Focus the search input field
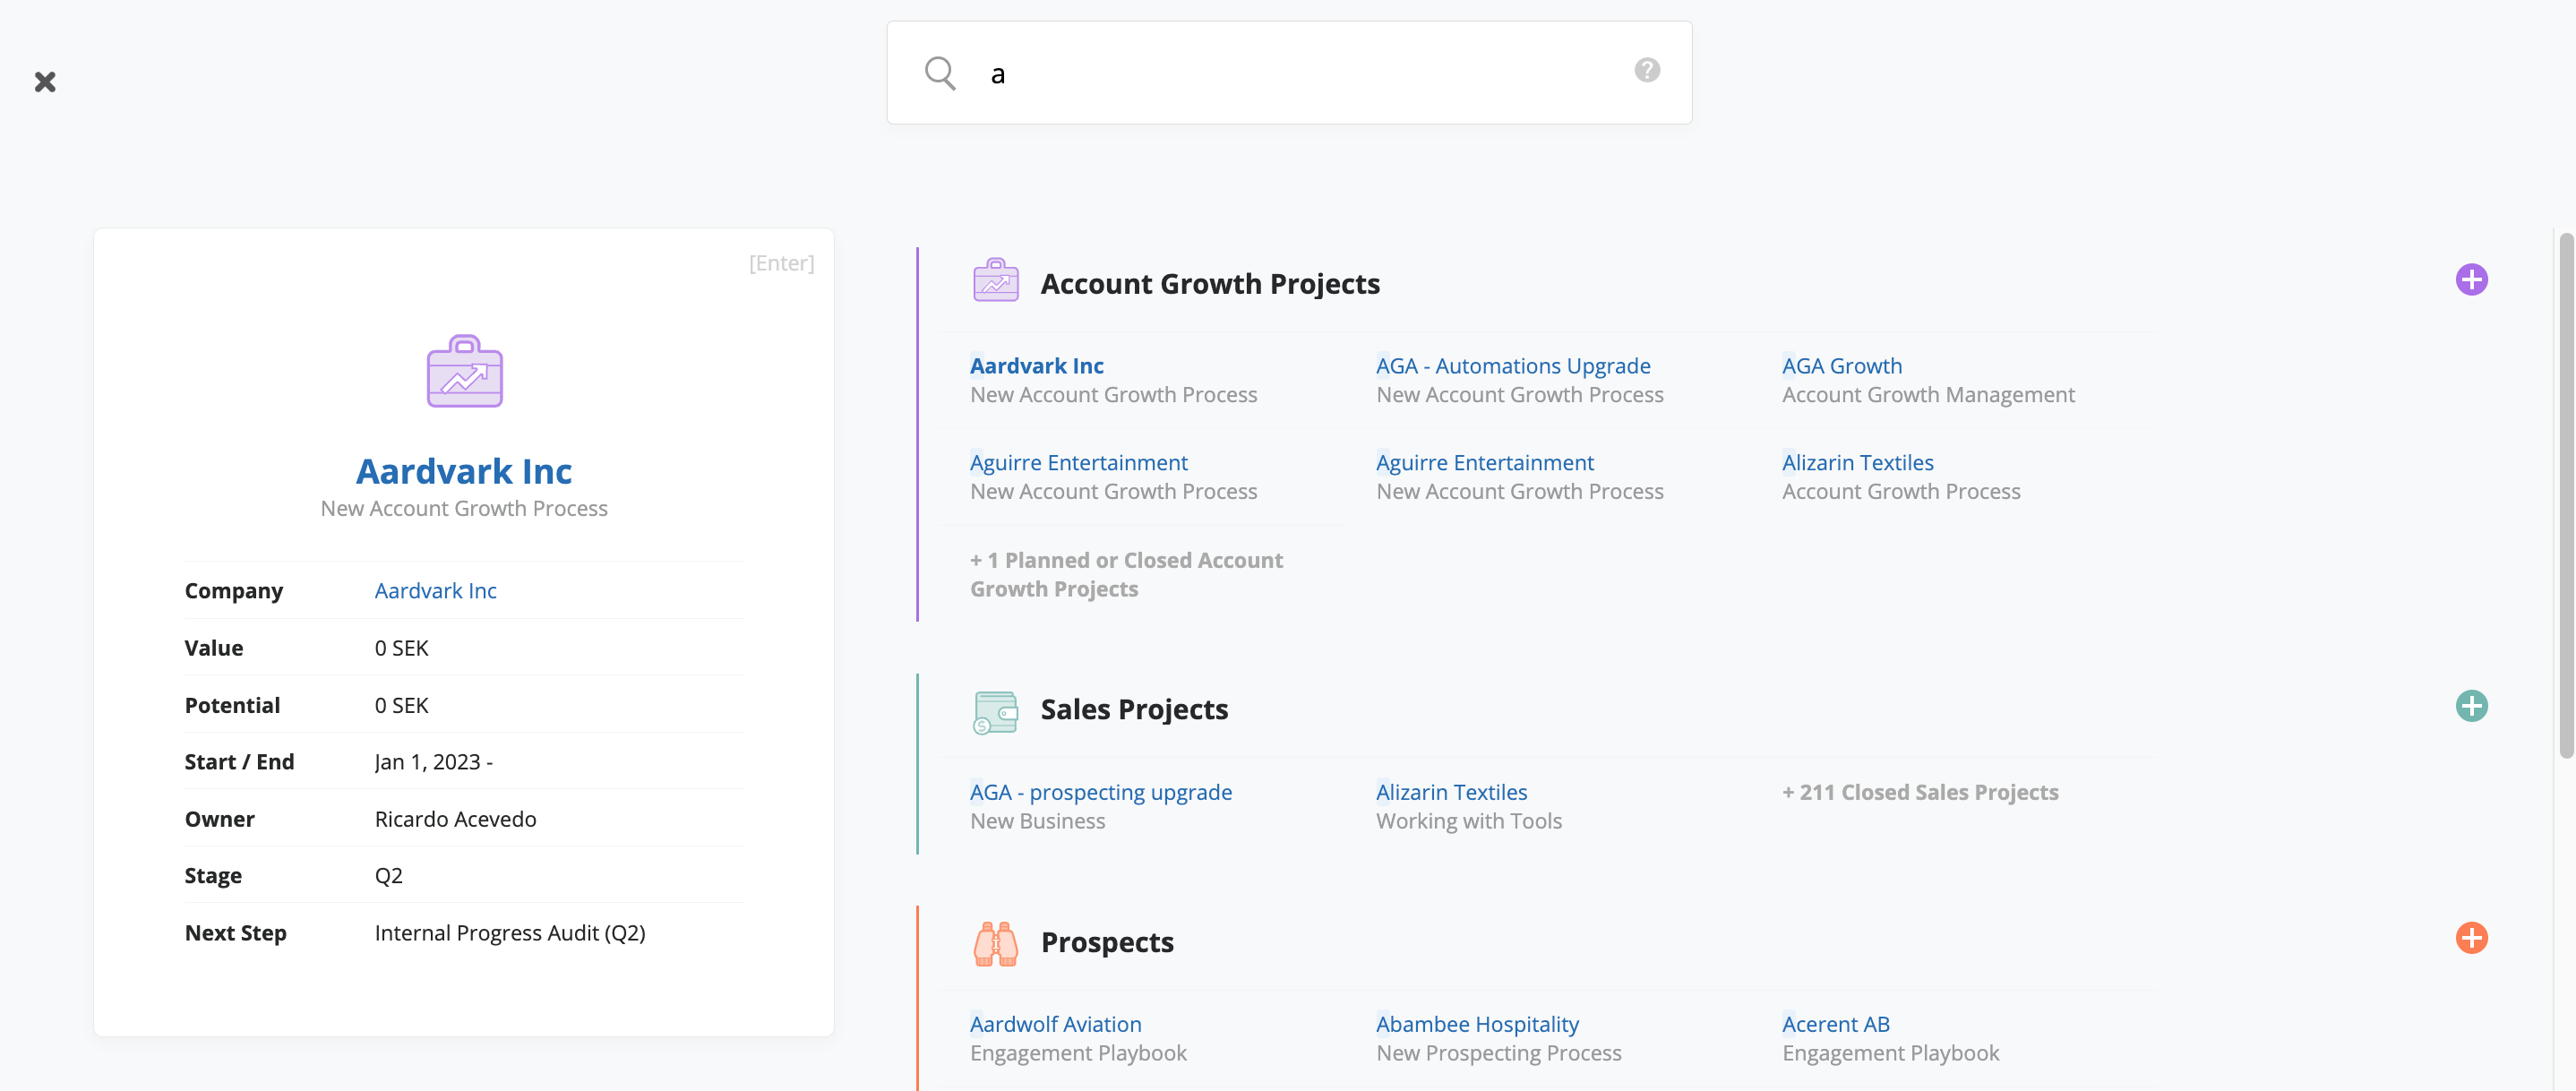2576x1091 pixels. click(1290, 73)
